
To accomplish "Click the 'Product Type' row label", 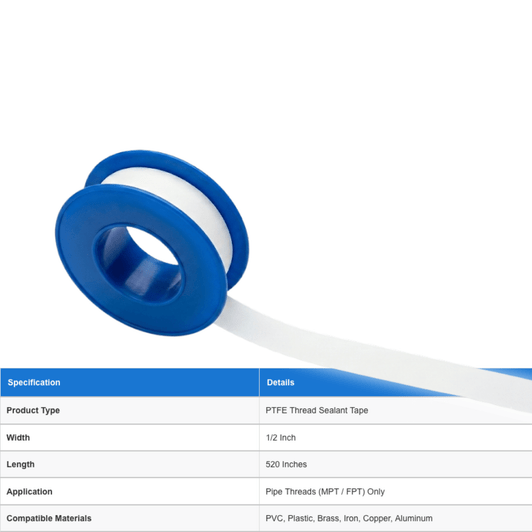I will point(33,410).
